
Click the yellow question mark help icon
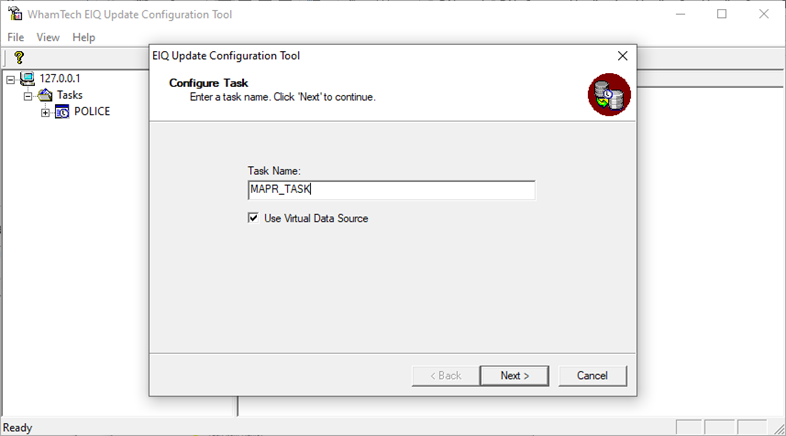click(x=19, y=57)
